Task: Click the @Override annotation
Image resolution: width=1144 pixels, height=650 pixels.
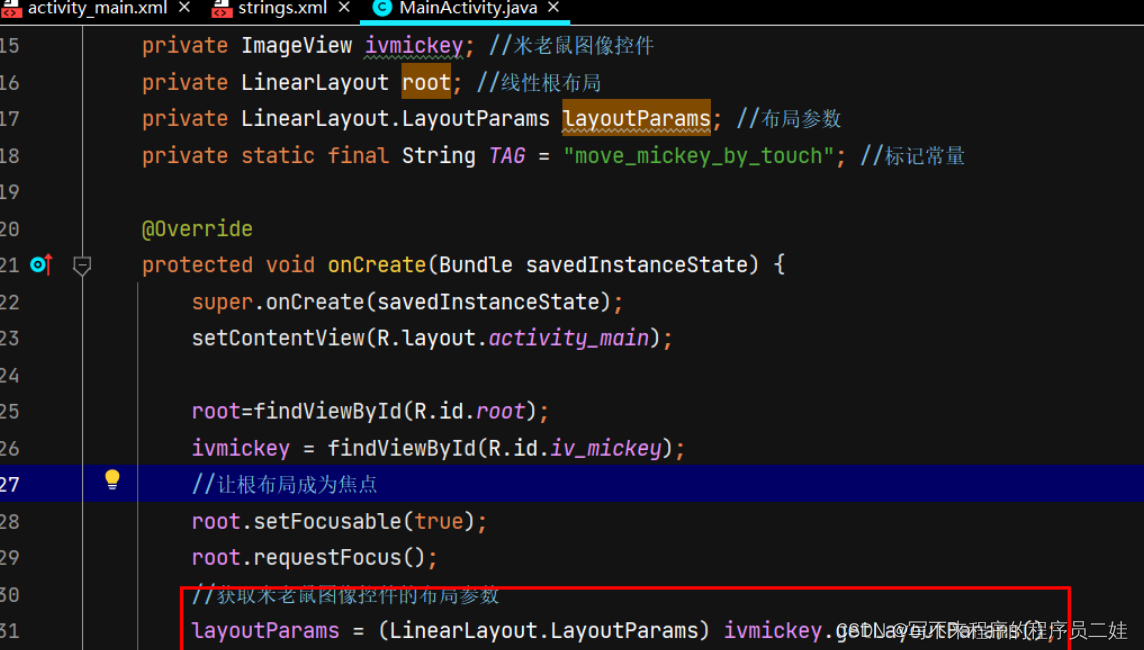Action: [x=197, y=229]
